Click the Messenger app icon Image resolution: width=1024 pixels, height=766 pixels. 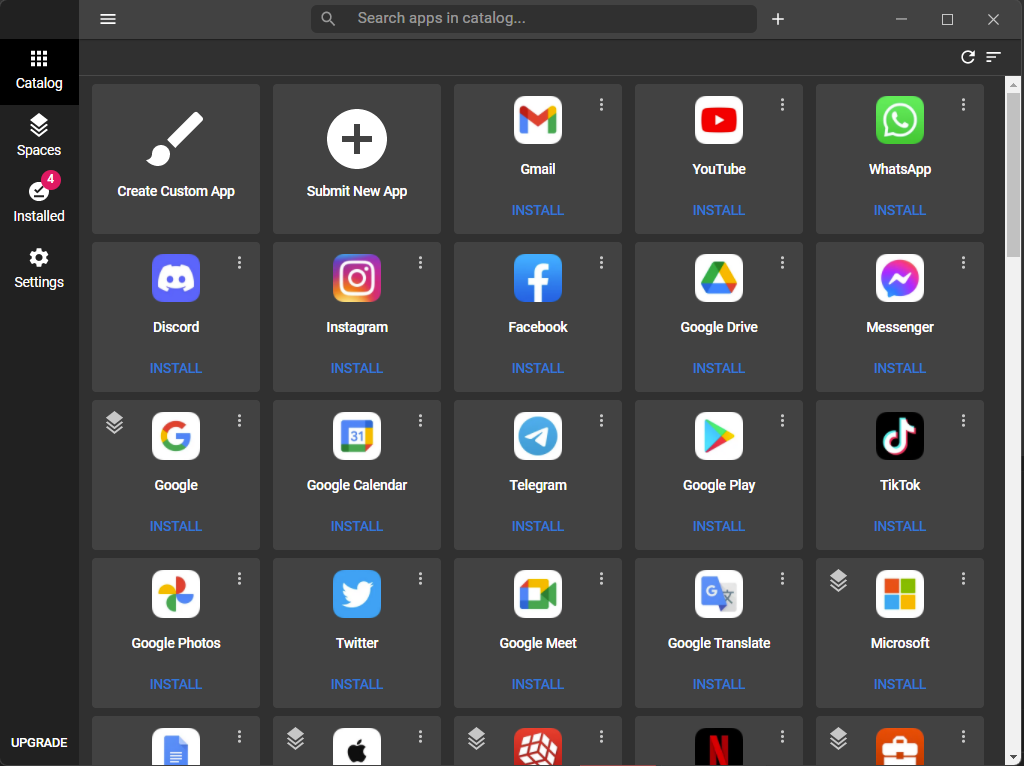[x=899, y=278]
